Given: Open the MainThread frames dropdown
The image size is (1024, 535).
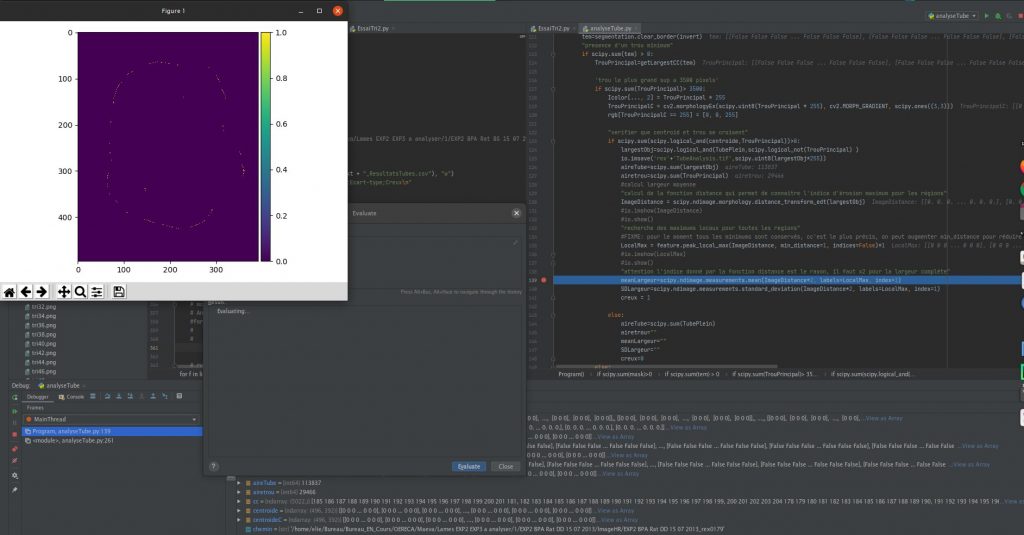Looking at the screenshot, I should 111,419.
